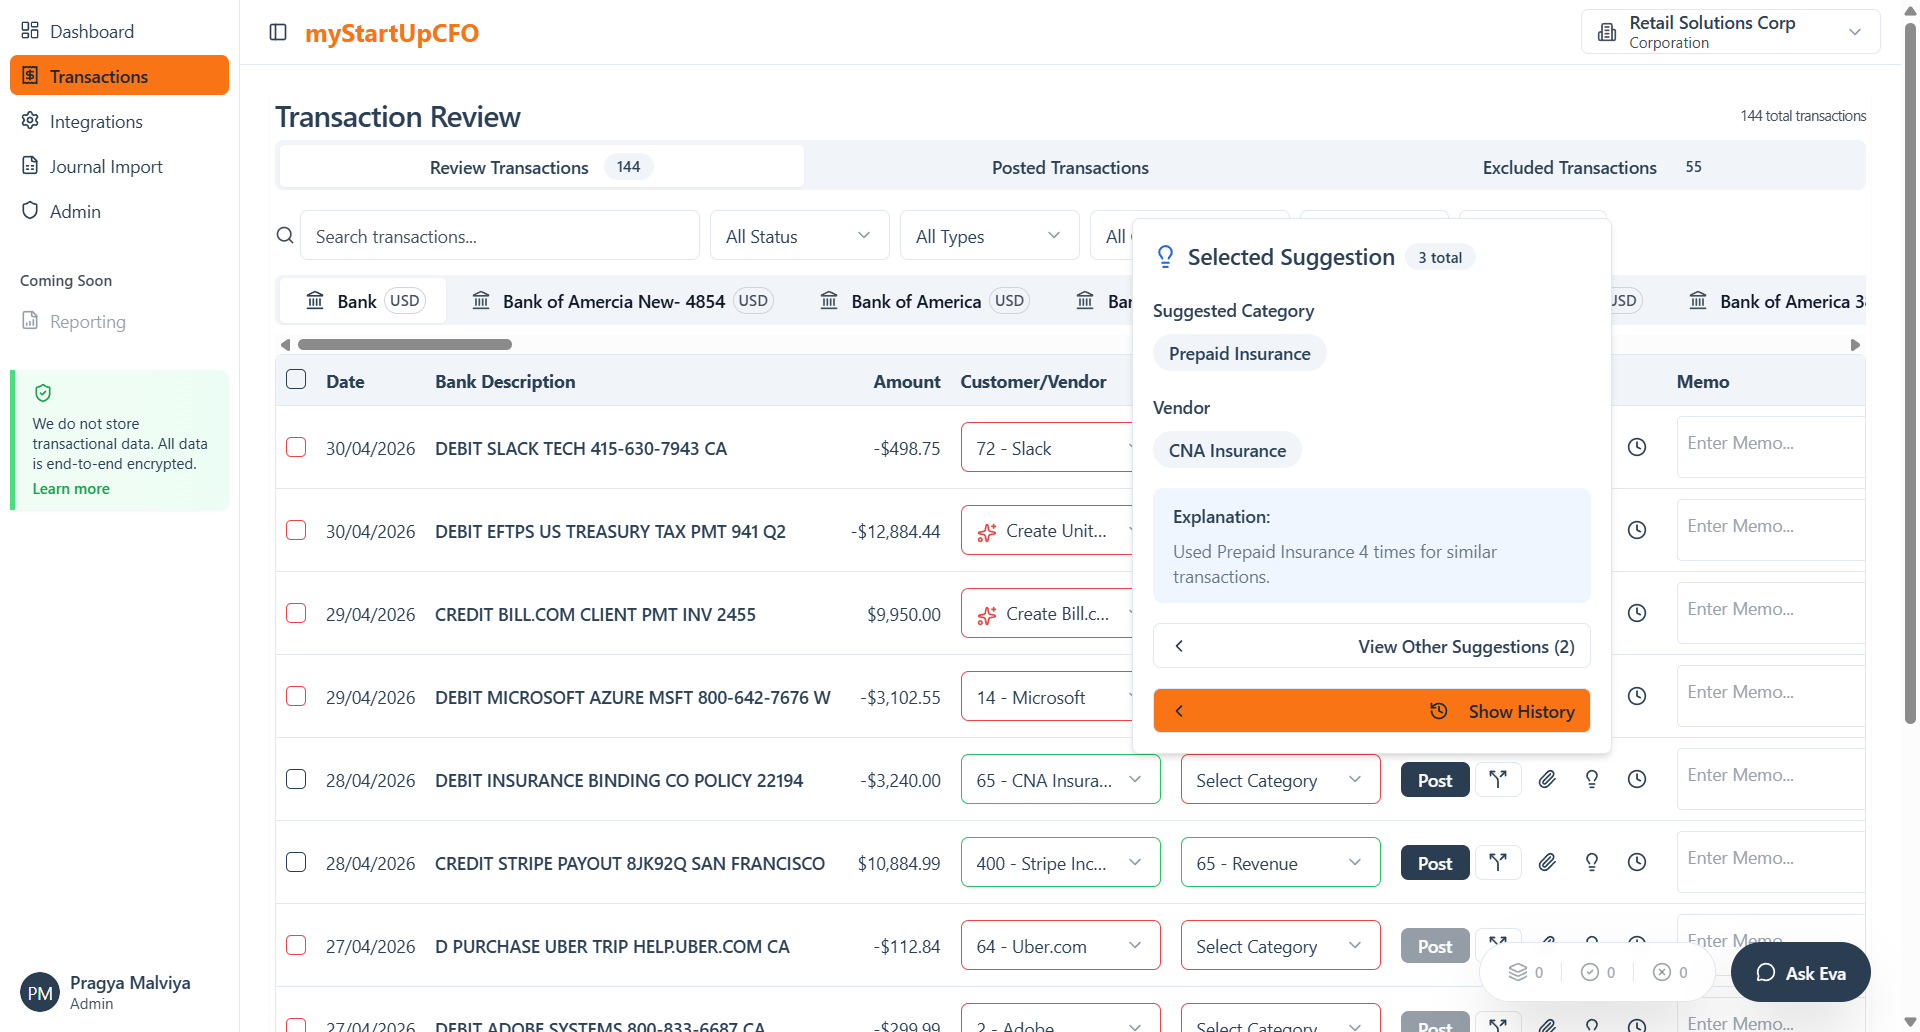Click the Show History button
1920x1032 pixels.
(1371, 711)
